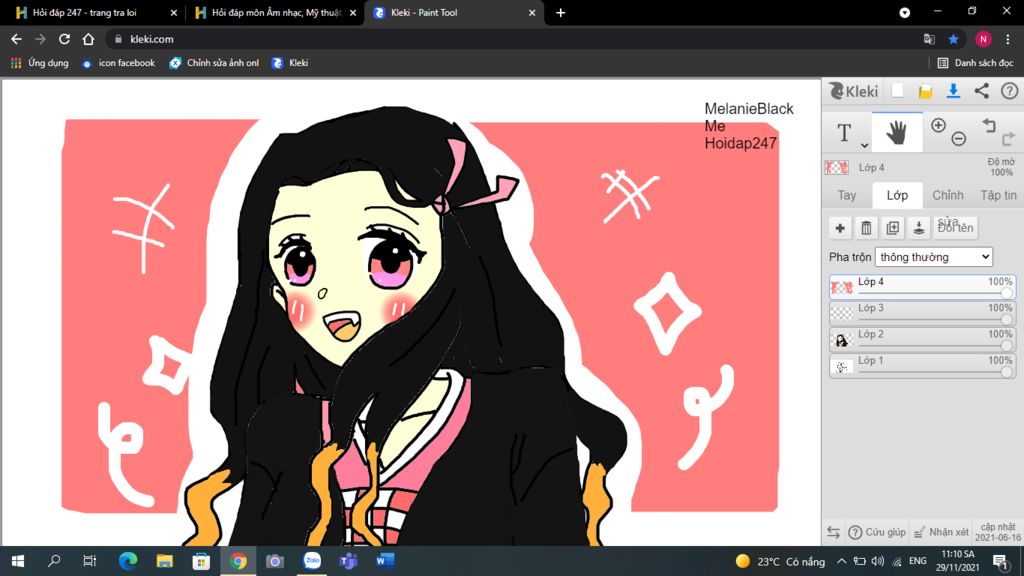Open Windows Start menu
The width and height of the screenshot is (1024, 576).
(18, 561)
